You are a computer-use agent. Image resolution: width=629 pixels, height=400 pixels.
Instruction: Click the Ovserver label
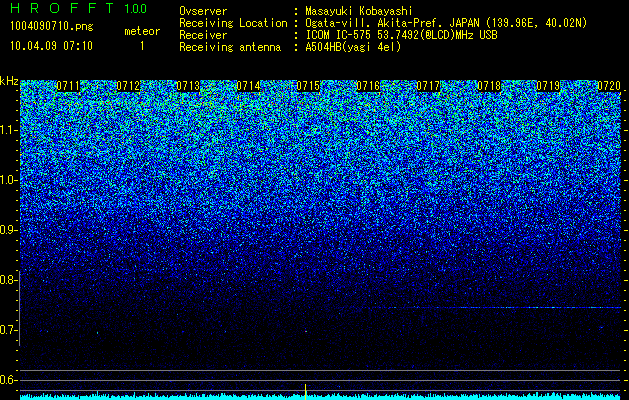coord(203,11)
